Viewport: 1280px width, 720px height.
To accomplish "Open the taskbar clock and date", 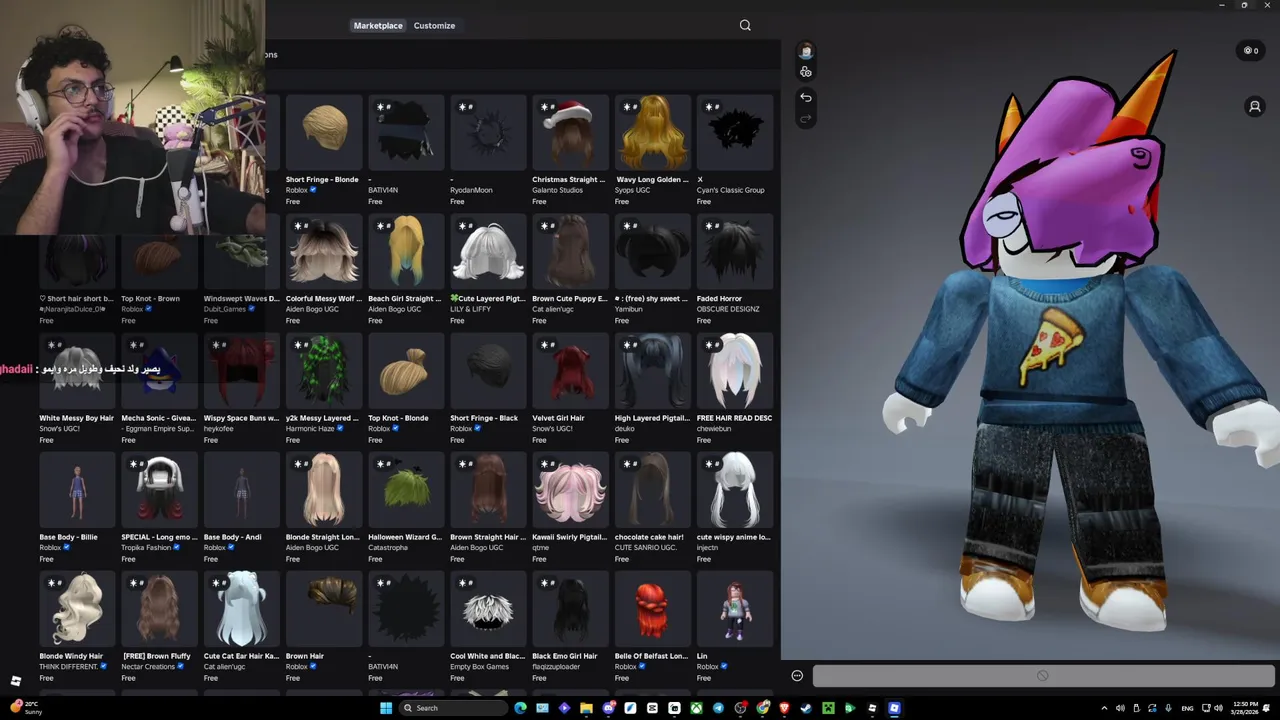I will [1245, 708].
